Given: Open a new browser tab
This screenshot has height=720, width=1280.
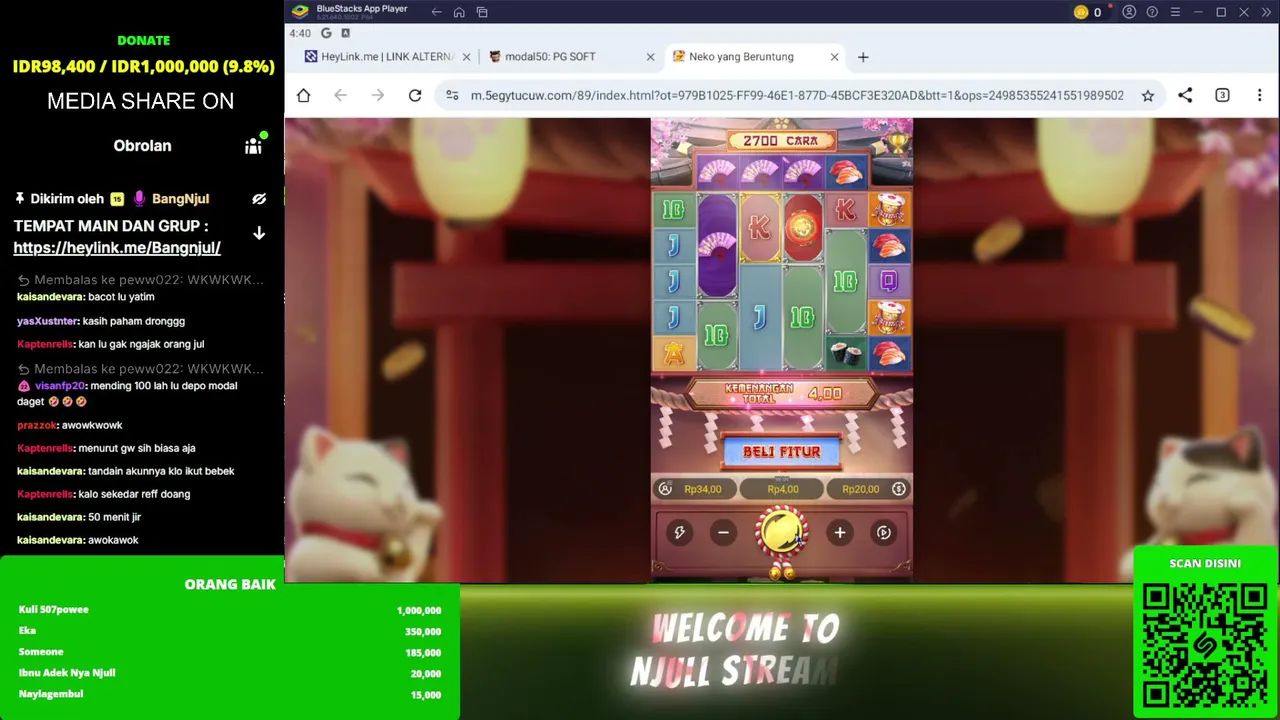Looking at the screenshot, I should [863, 57].
